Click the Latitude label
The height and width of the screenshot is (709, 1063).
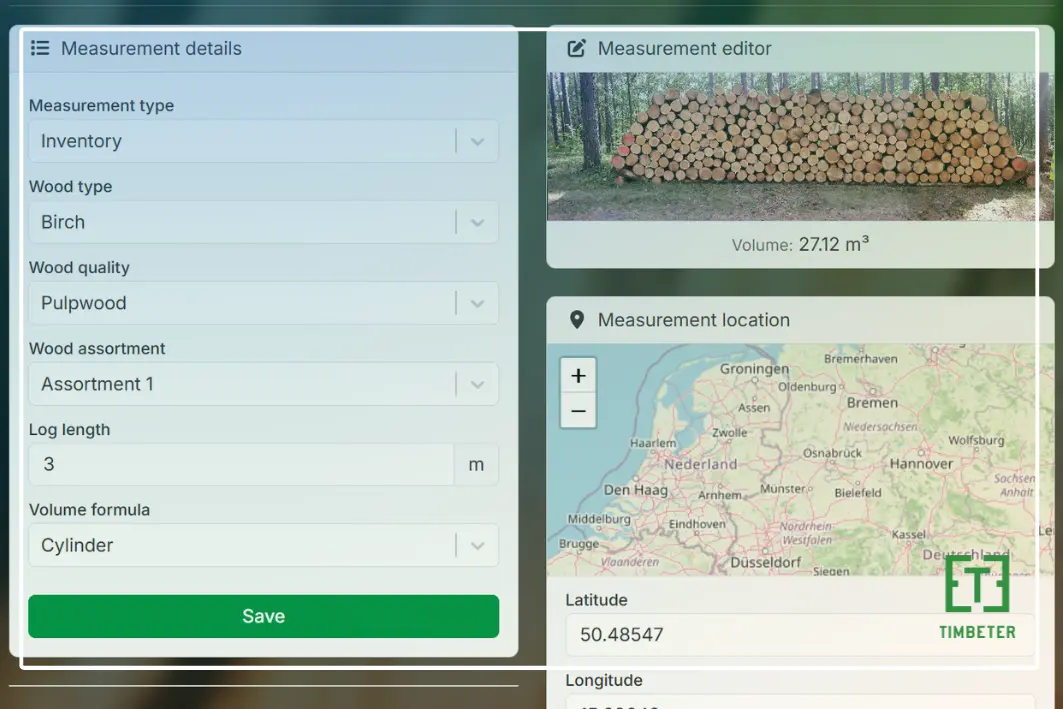coord(597,600)
